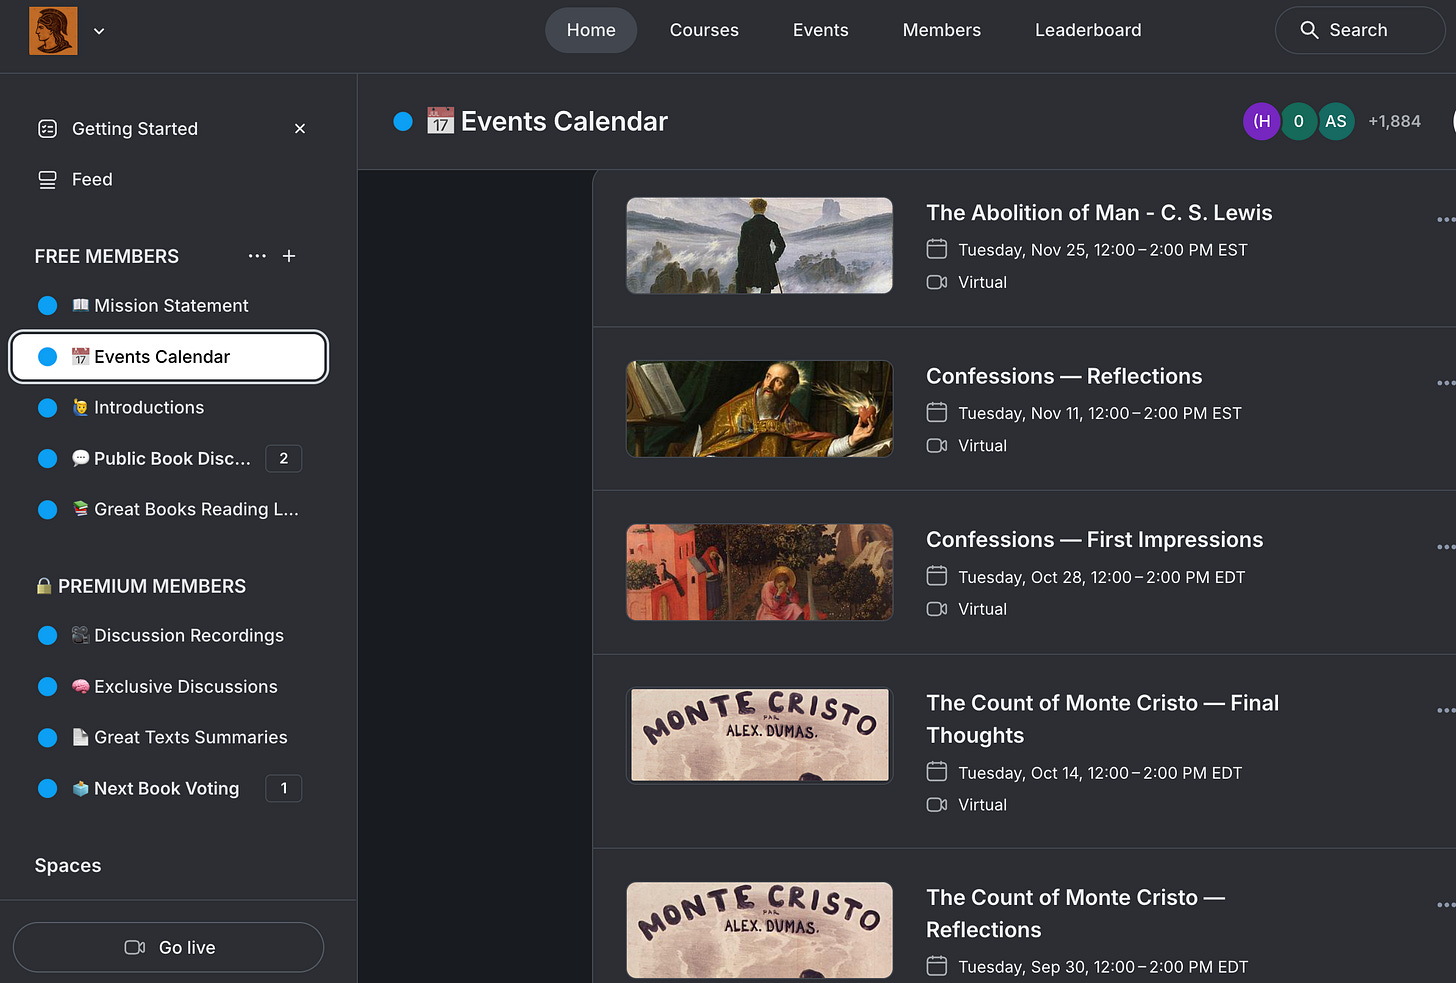Image resolution: width=1456 pixels, height=983 pixels.
Task: Open The Abolition of Man event
Action: pyautogui.click(x=1099, y=213)
